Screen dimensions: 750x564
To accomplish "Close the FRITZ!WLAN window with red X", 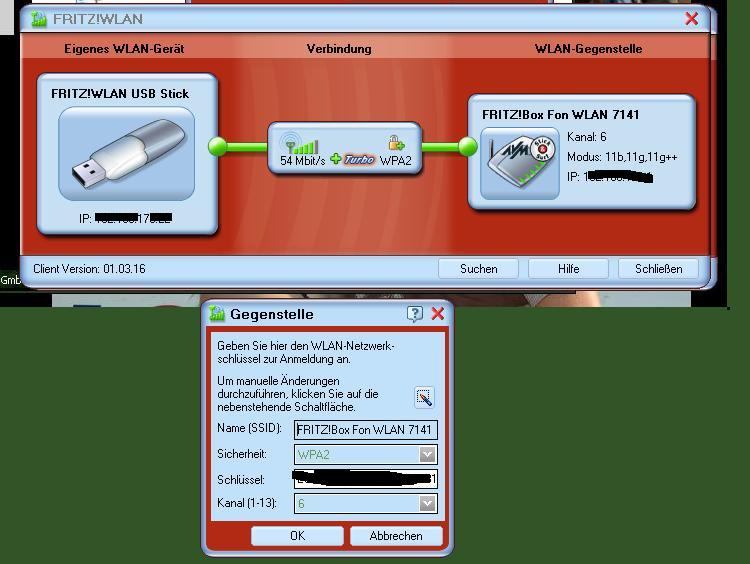I will pos(691,19).
